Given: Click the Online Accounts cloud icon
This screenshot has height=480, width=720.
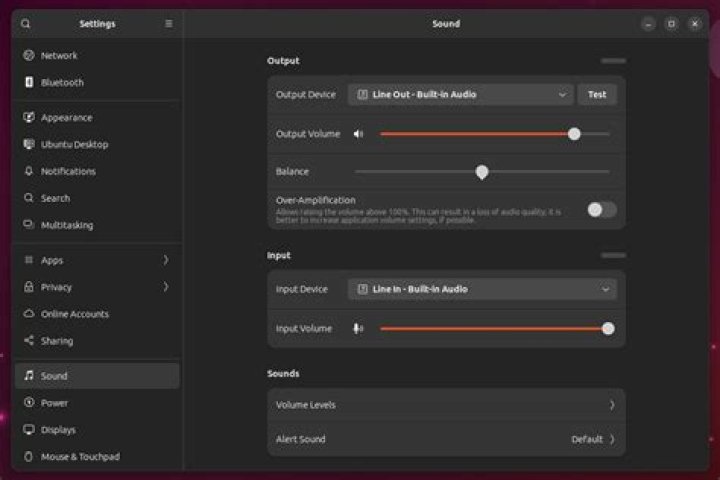Looking at the screenshot, I should tap(29, 314).
